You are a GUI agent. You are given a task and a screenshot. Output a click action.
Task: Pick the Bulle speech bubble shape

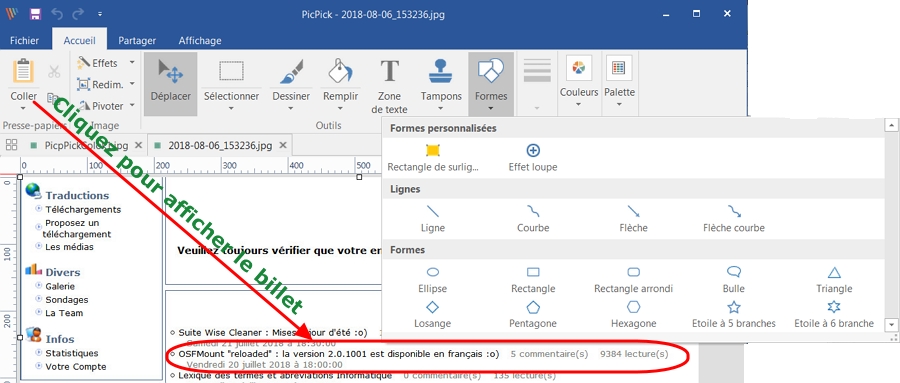(734, 280)
